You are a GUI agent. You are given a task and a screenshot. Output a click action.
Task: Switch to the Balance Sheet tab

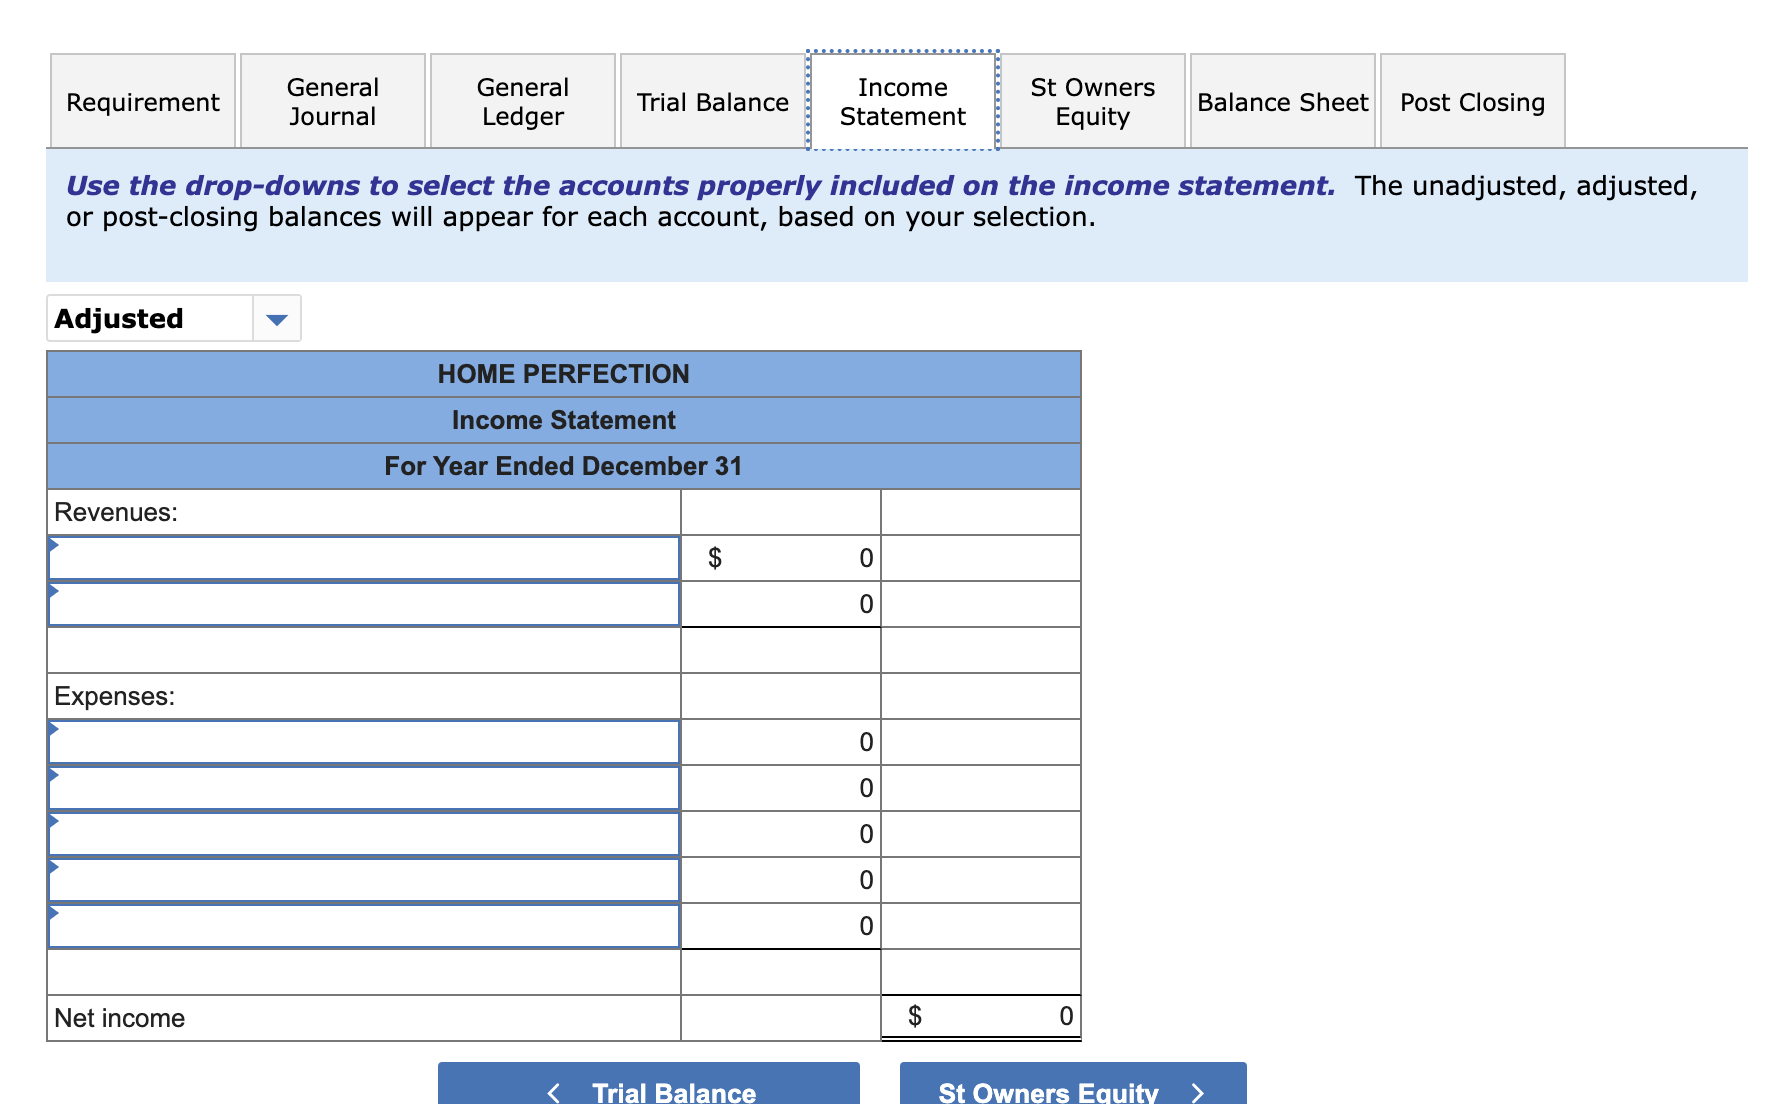point(1283,101)
